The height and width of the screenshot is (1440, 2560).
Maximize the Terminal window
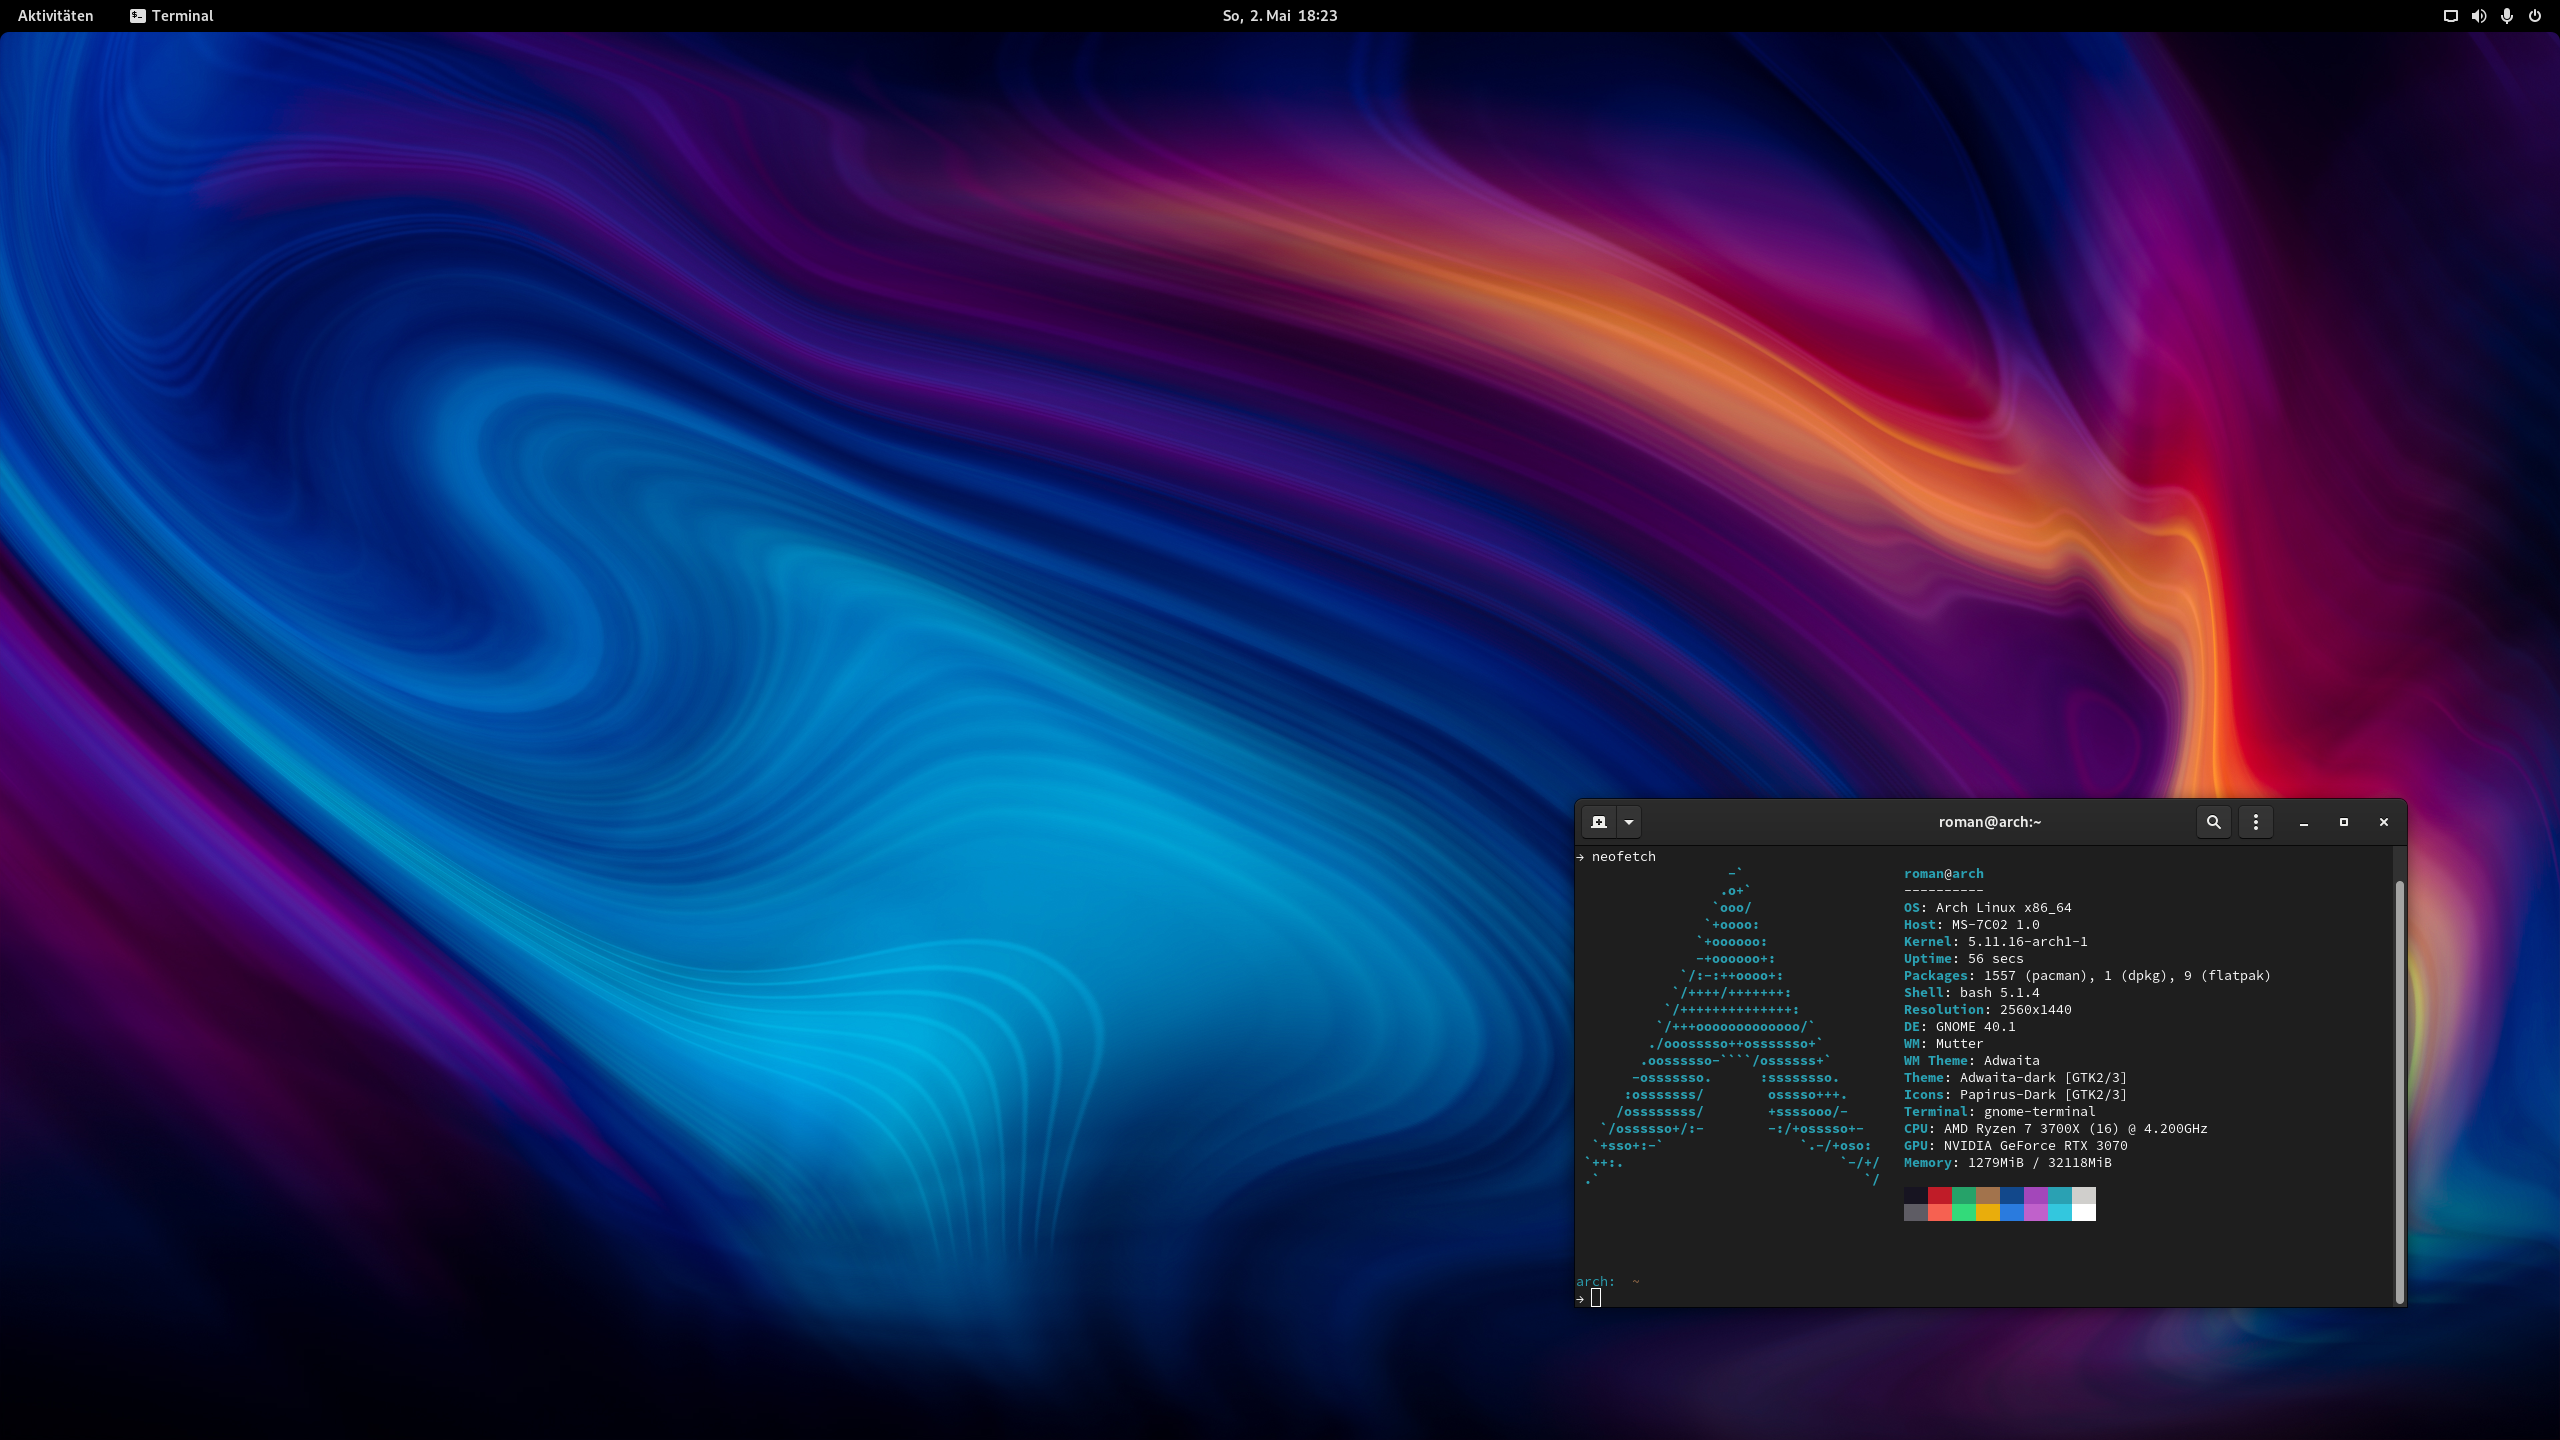click(x=2344, y=822)
